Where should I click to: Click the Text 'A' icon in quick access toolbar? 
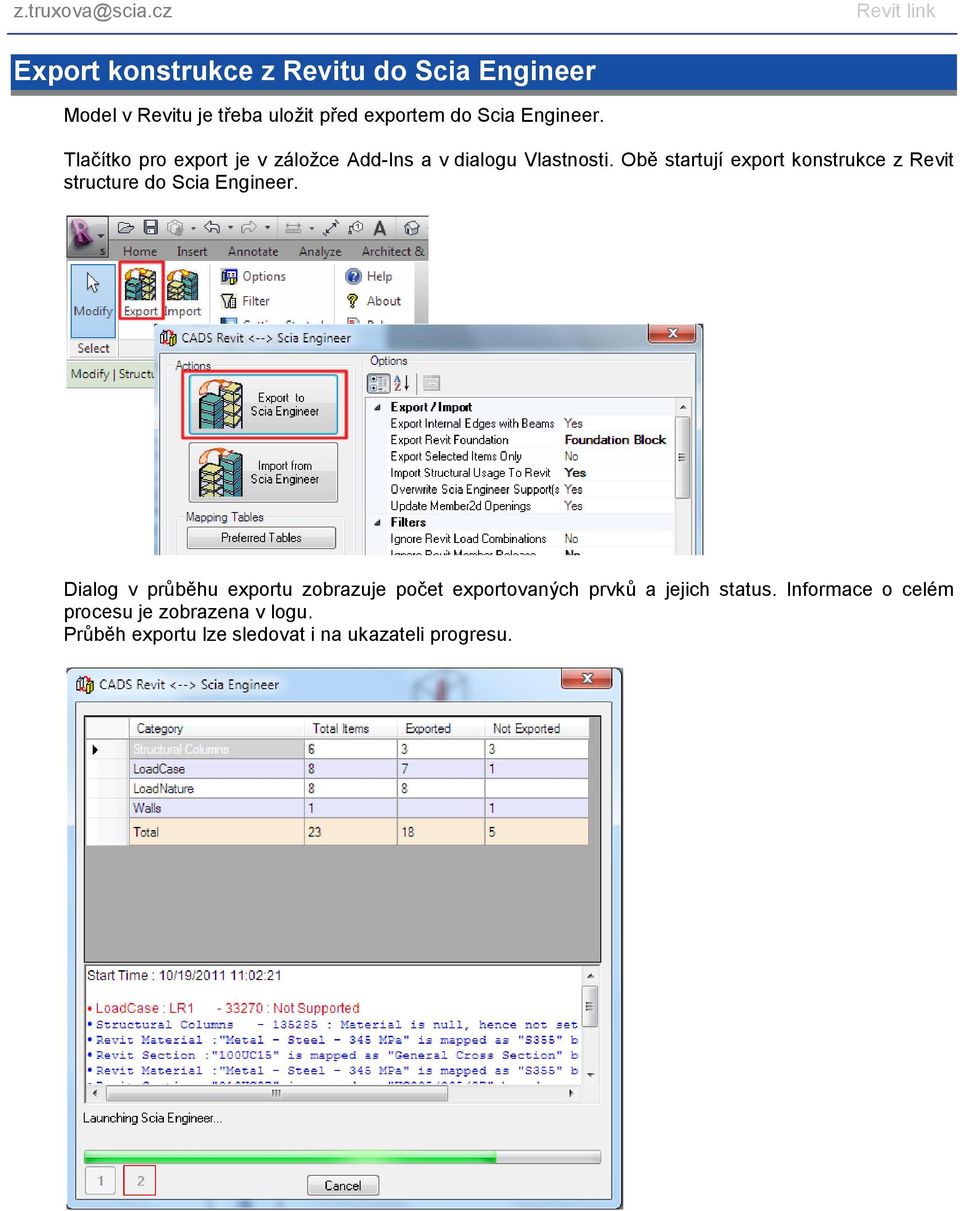380,228
